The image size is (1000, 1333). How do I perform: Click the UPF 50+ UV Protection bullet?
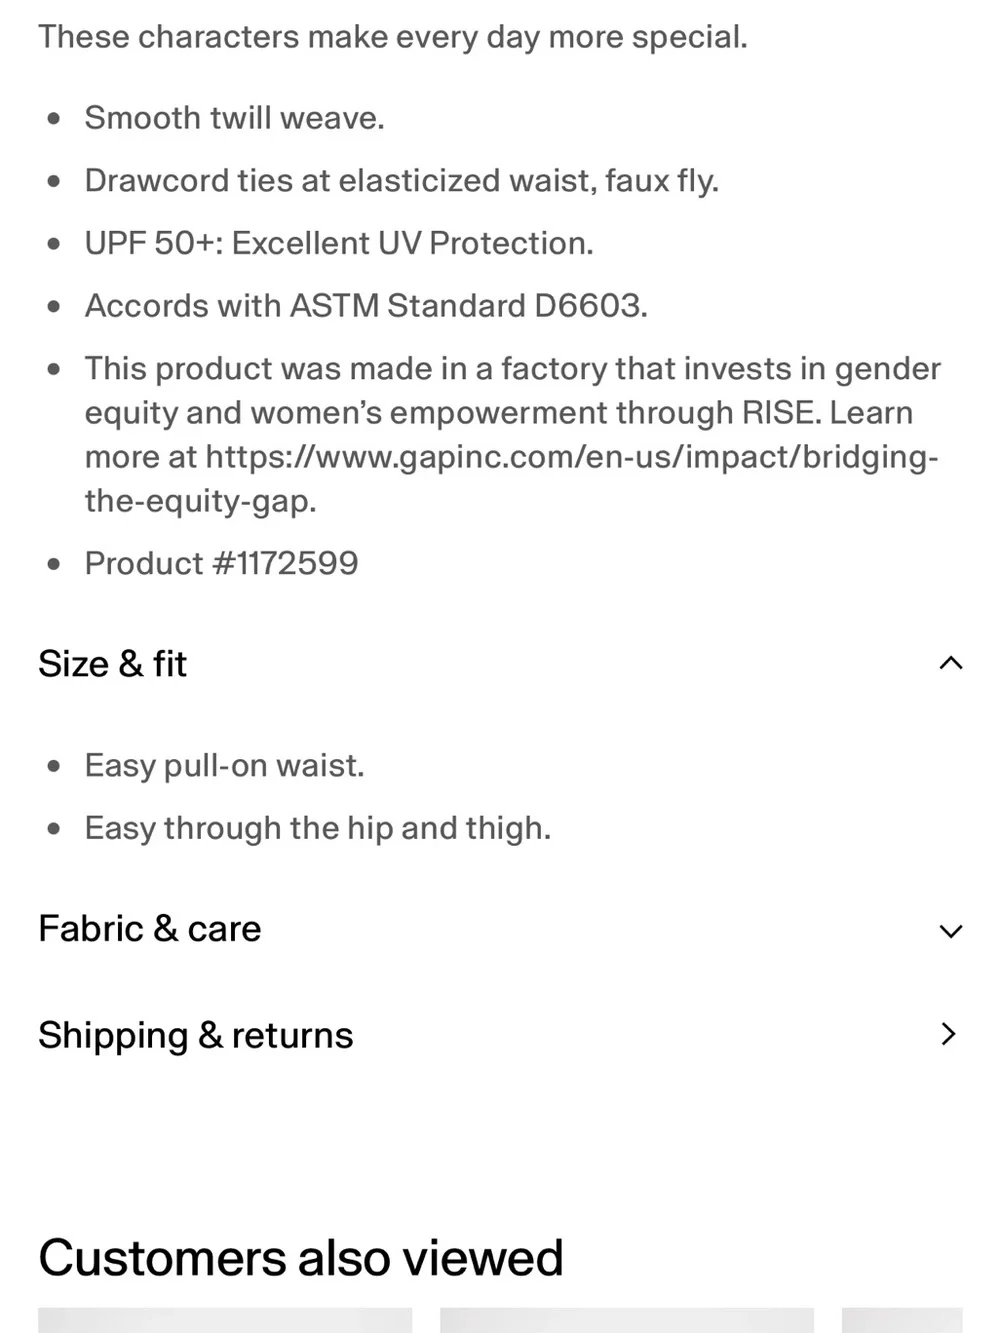point(339,243)
